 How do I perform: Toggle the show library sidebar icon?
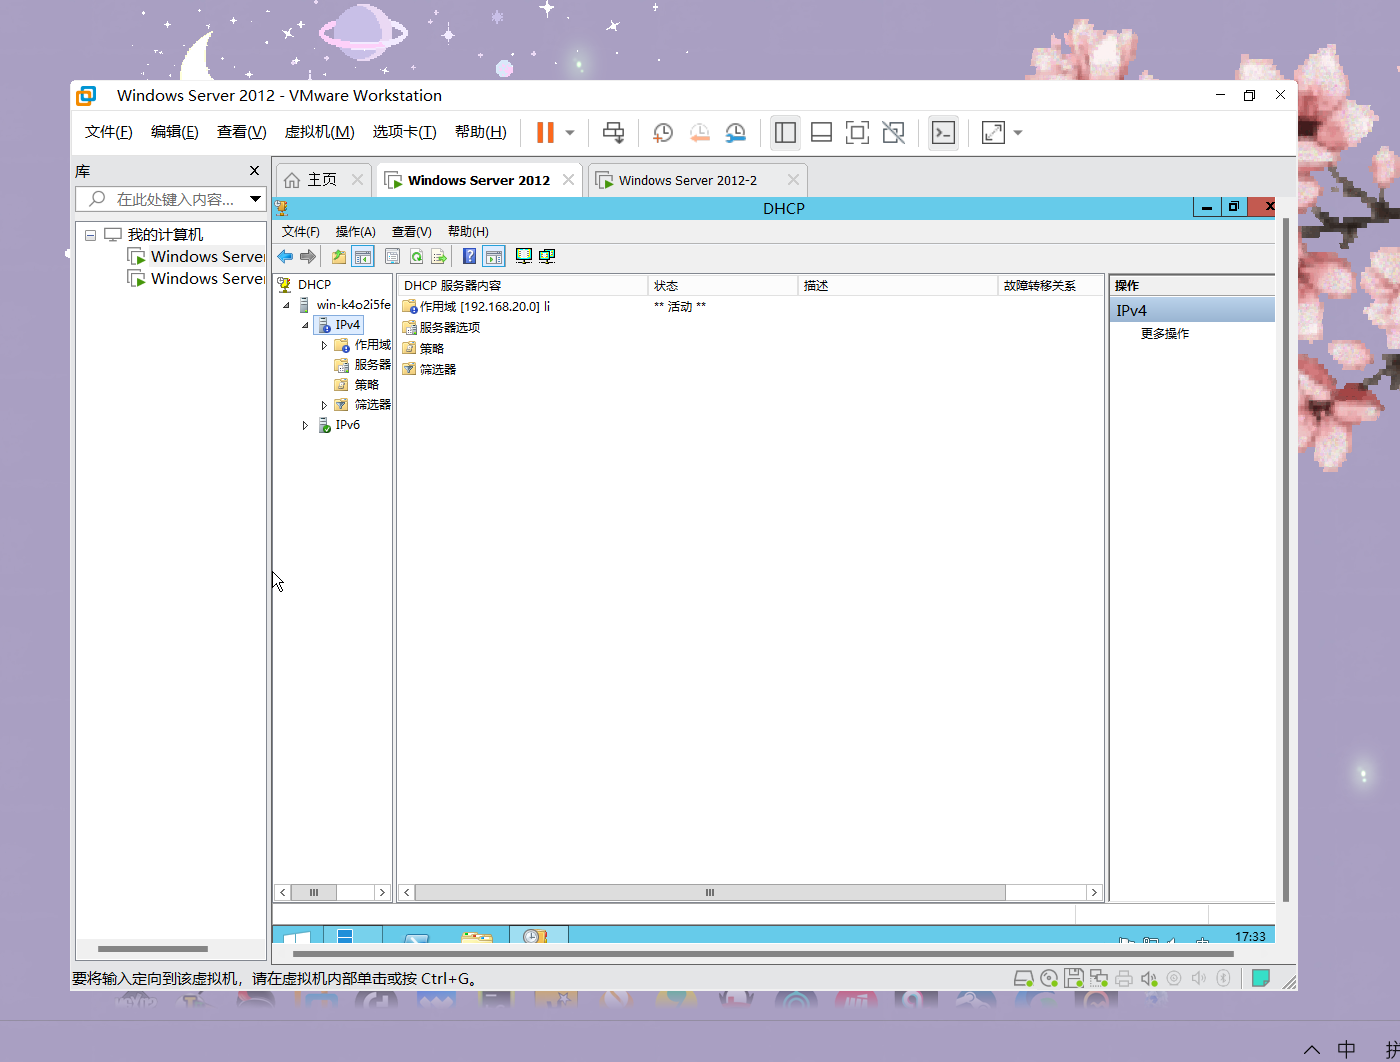point(785,132)
